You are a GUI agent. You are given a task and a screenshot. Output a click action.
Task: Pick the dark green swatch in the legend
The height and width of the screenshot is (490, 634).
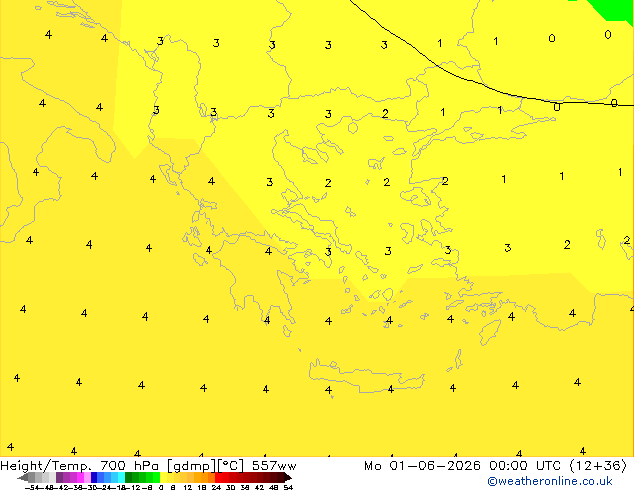pos(129,478)
